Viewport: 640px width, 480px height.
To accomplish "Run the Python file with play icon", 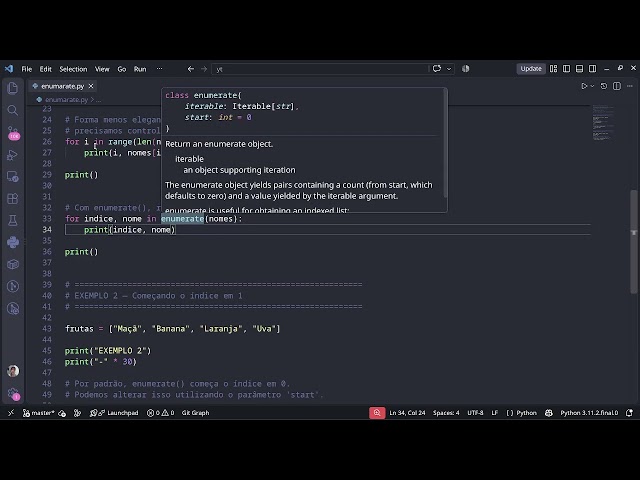I will (x=584, y=86).
